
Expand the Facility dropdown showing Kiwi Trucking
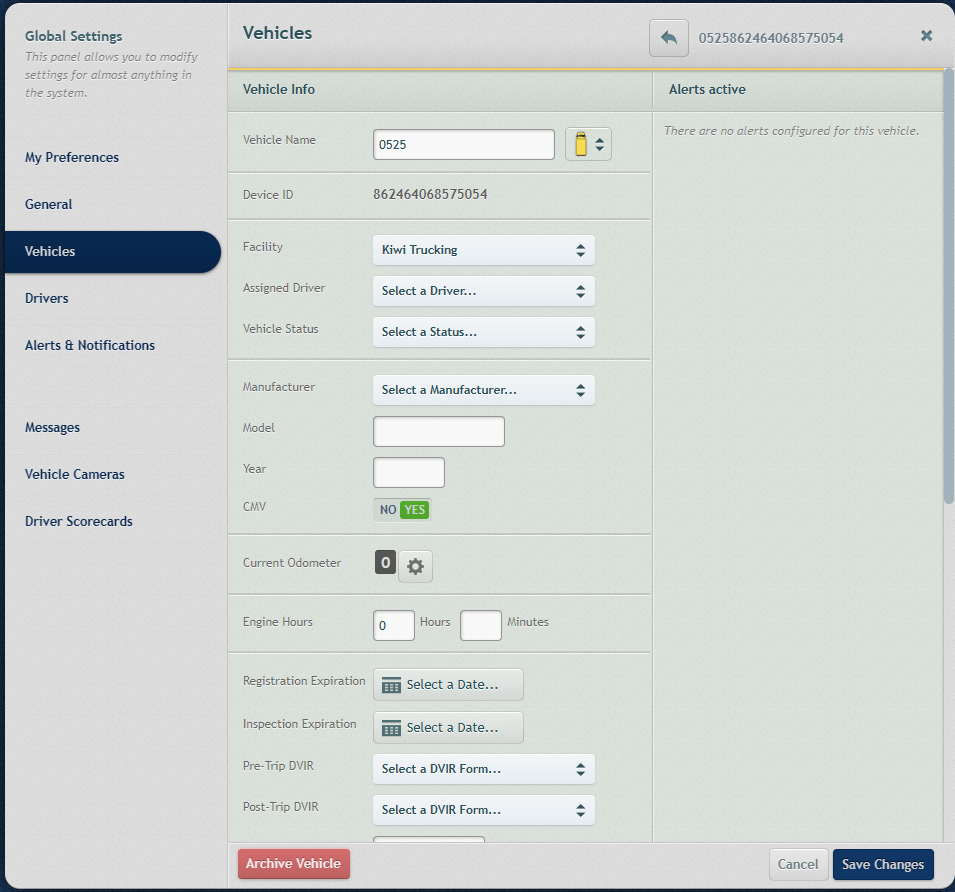coord(483,250)
